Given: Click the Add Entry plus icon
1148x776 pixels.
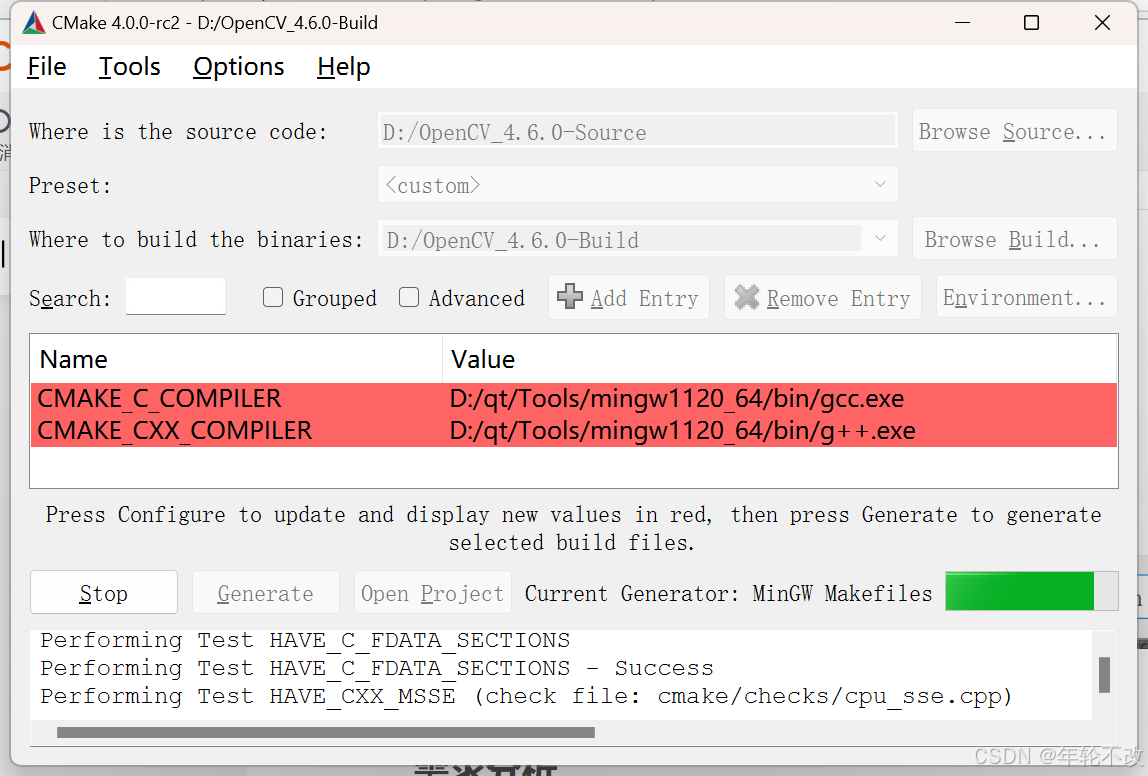Looking at the screenshot, I should (x=569, y=297).
